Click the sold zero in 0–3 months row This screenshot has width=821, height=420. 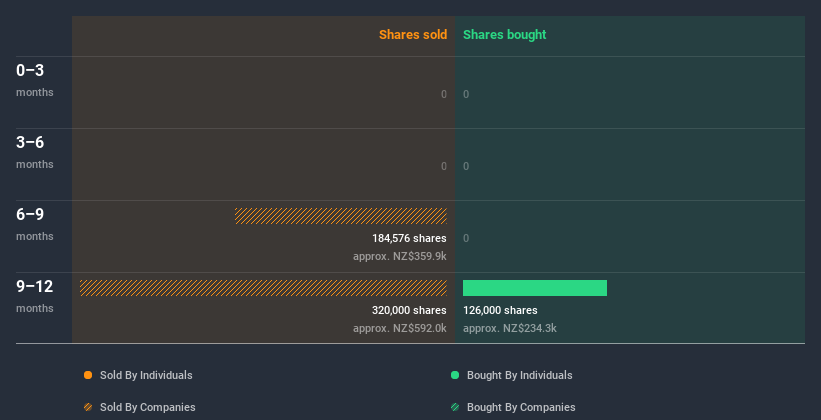(x=444, y=94)
